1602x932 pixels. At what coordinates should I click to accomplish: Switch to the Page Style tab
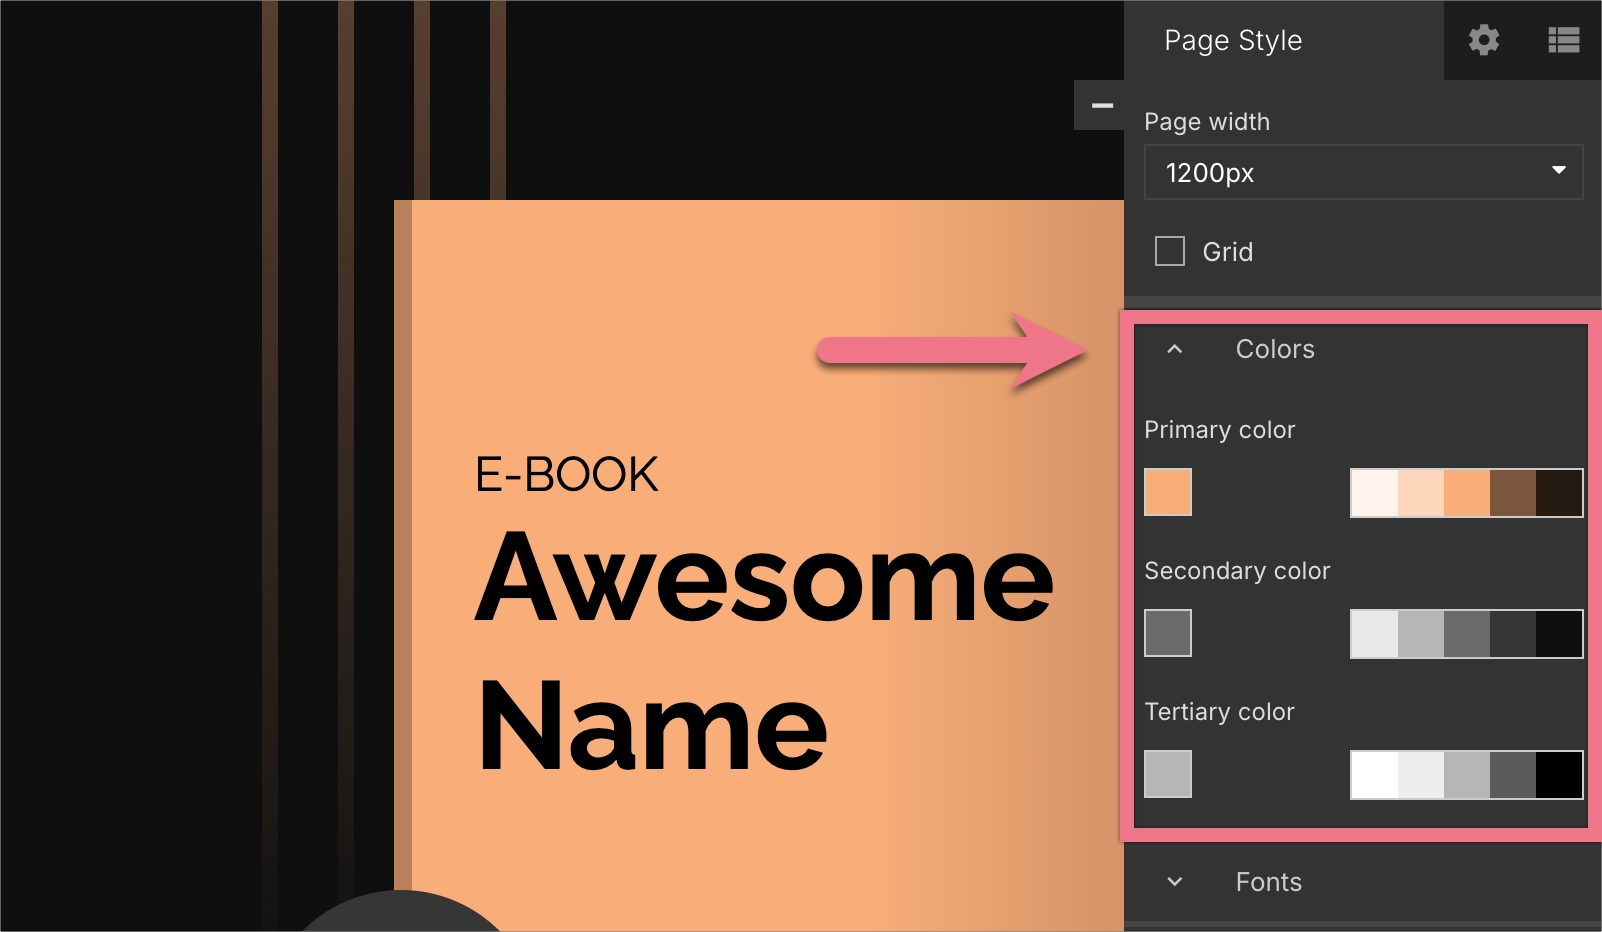(1232, 40)
